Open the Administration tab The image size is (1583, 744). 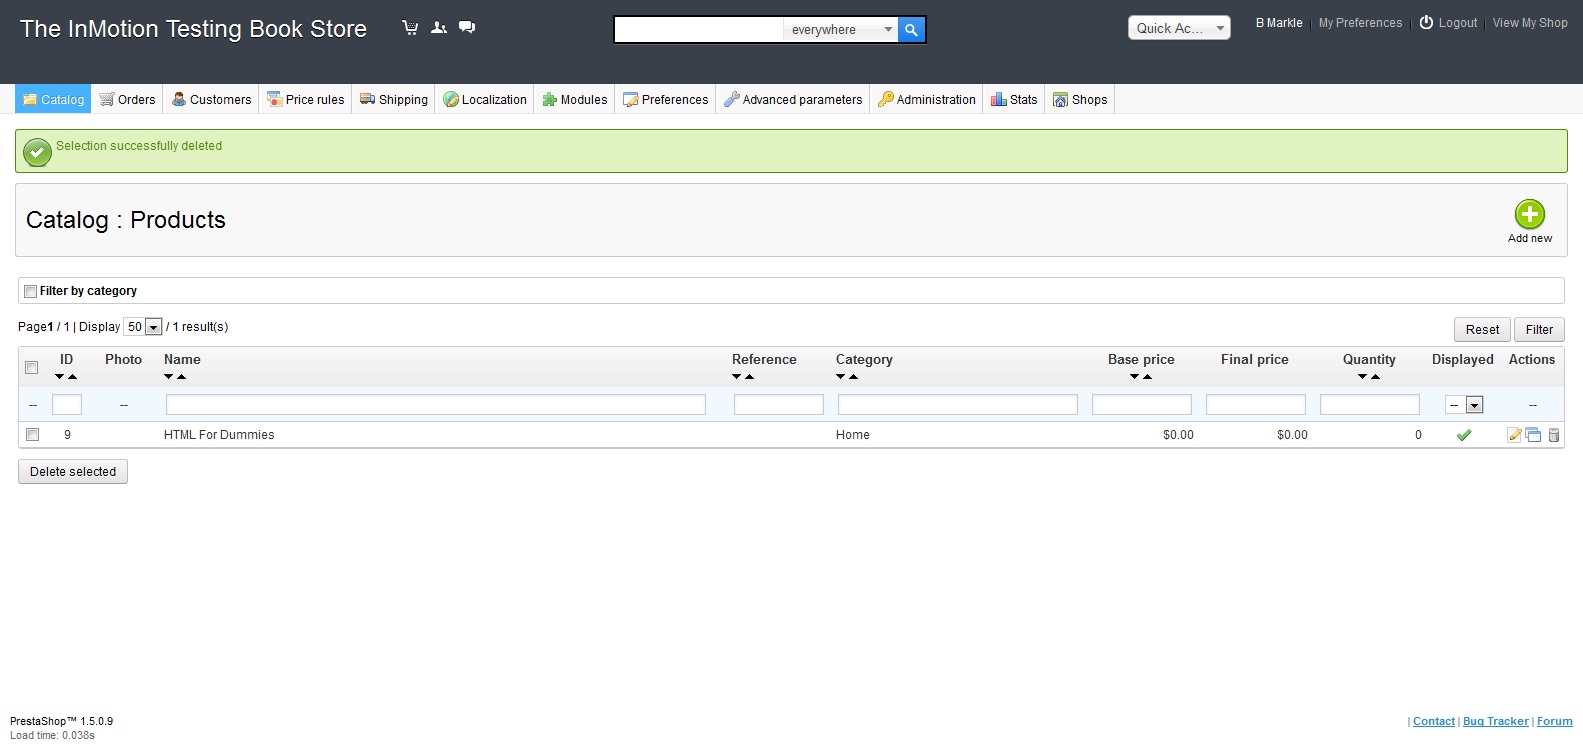click(926, 99)
